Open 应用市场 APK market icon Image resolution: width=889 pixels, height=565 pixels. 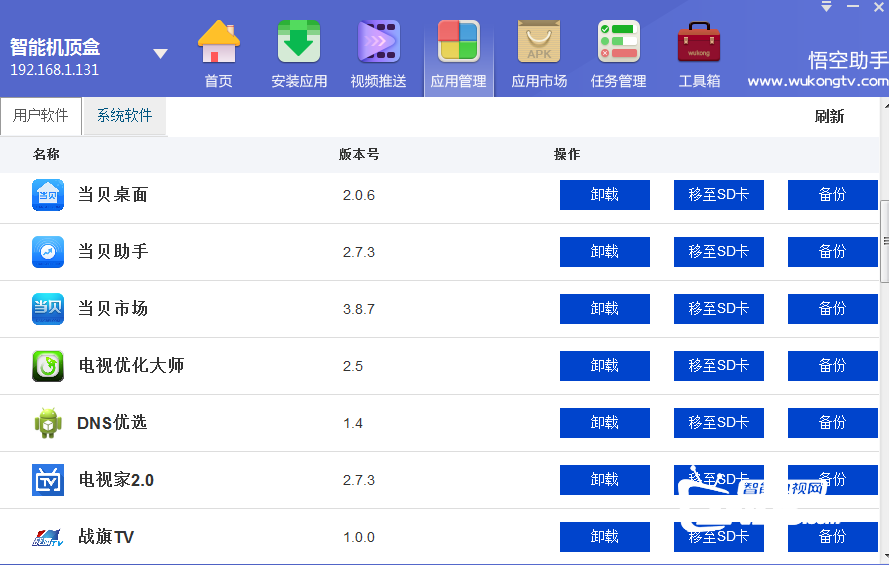539,42
